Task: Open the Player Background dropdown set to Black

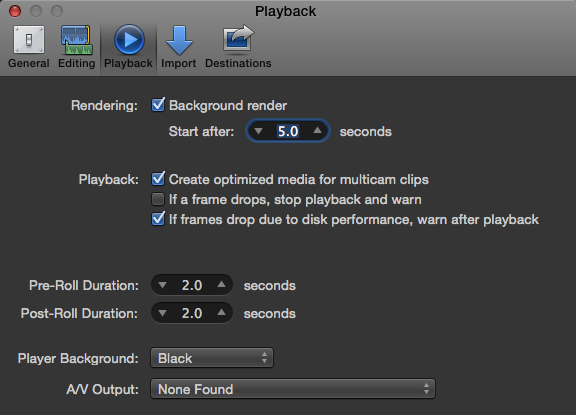Action: point(212,358)
